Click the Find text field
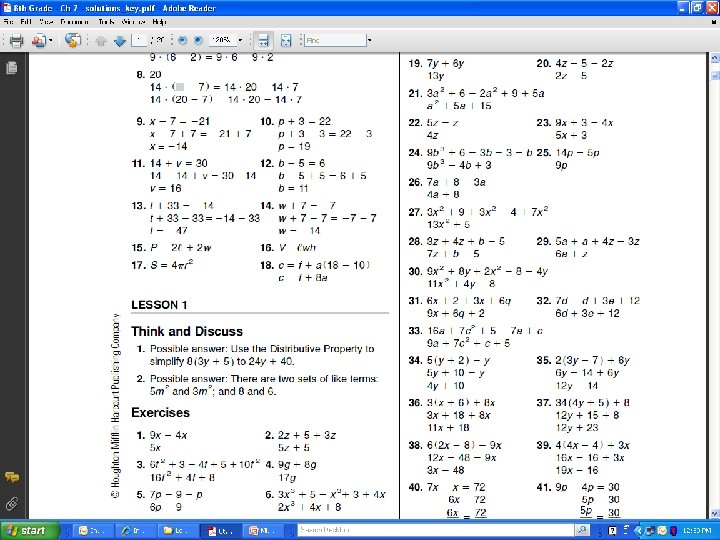Screen dimensions: 720x540 336,40
